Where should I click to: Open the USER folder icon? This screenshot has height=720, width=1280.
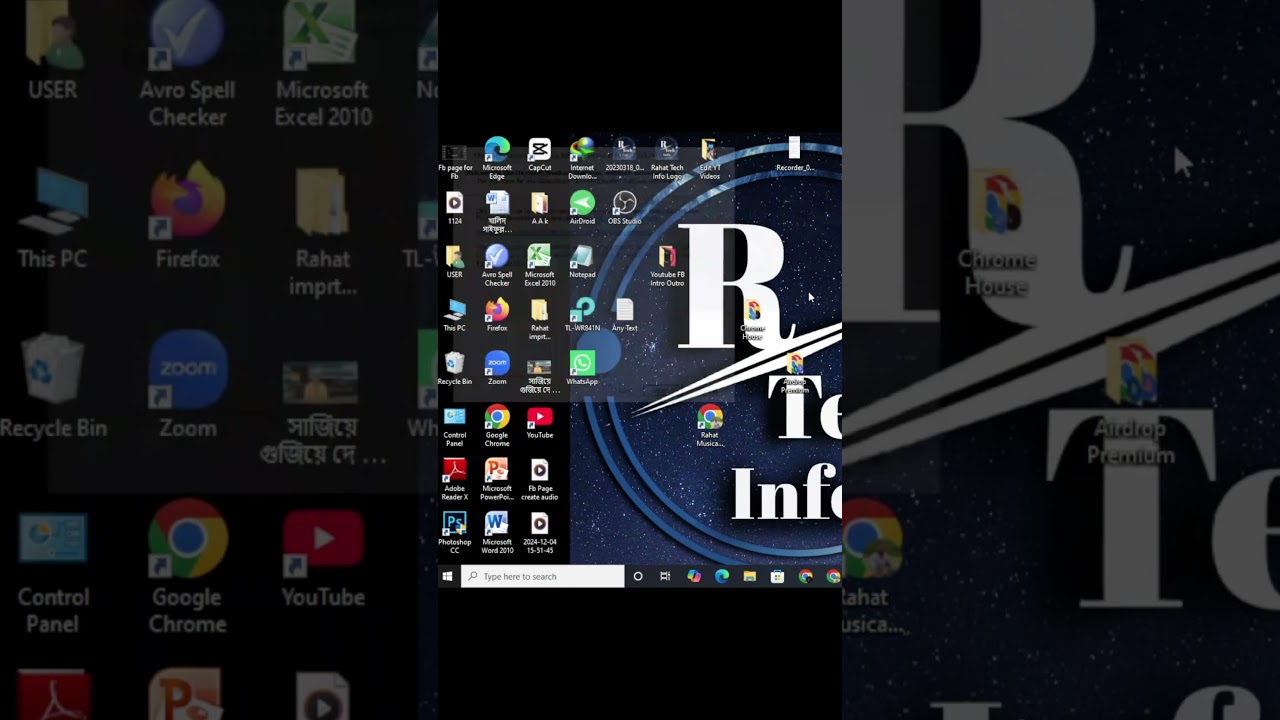455,262
